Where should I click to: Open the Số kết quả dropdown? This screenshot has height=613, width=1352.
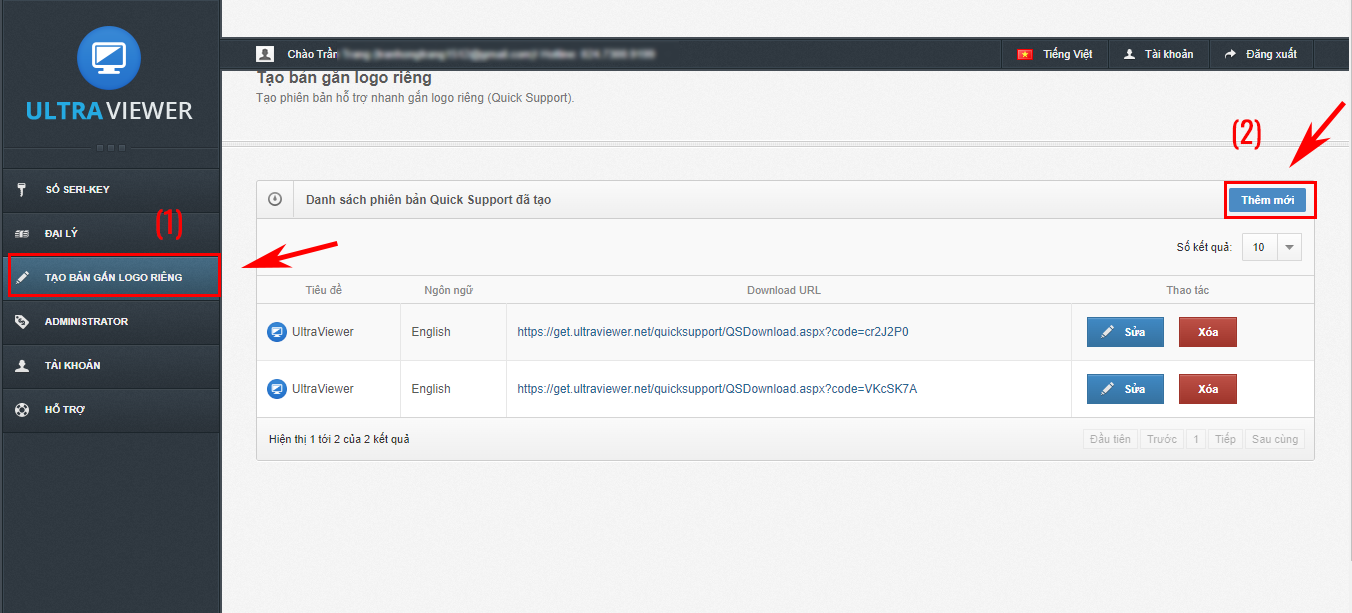click(1272, 247)
